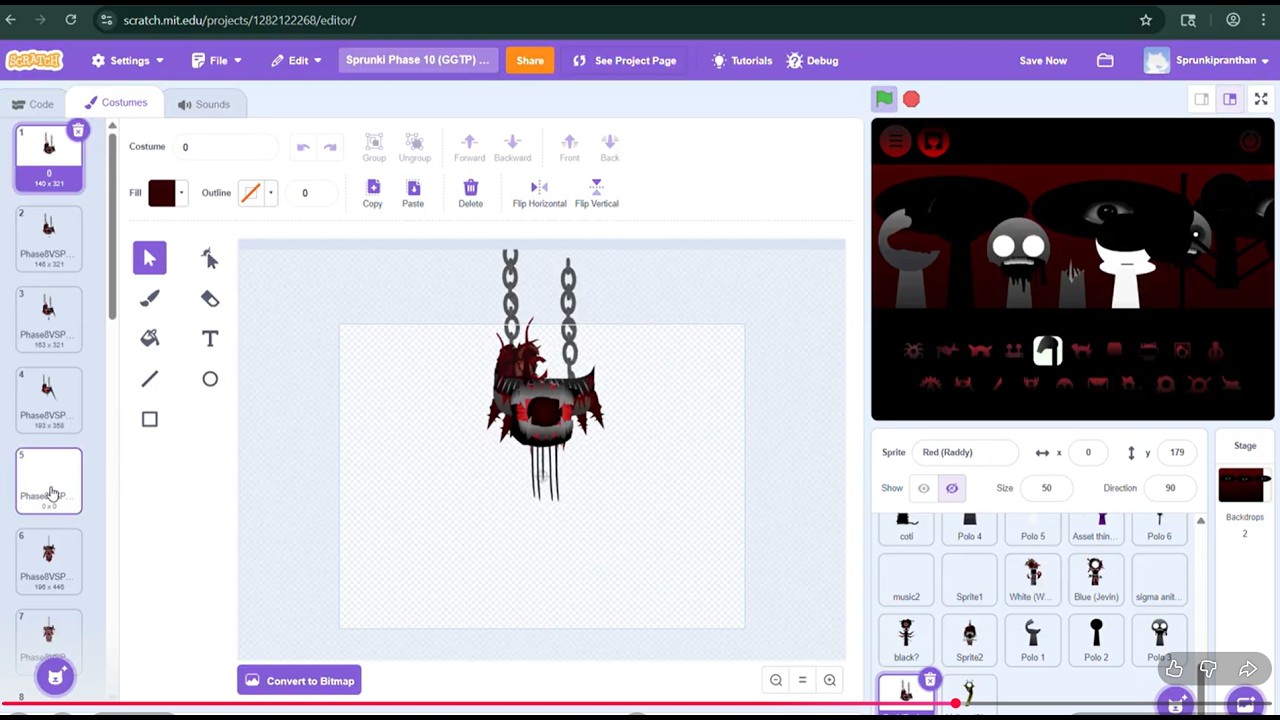Delete costume 1 with trash icon
This screenshot has height=720, width=1280.
click(x=78, y=130)
